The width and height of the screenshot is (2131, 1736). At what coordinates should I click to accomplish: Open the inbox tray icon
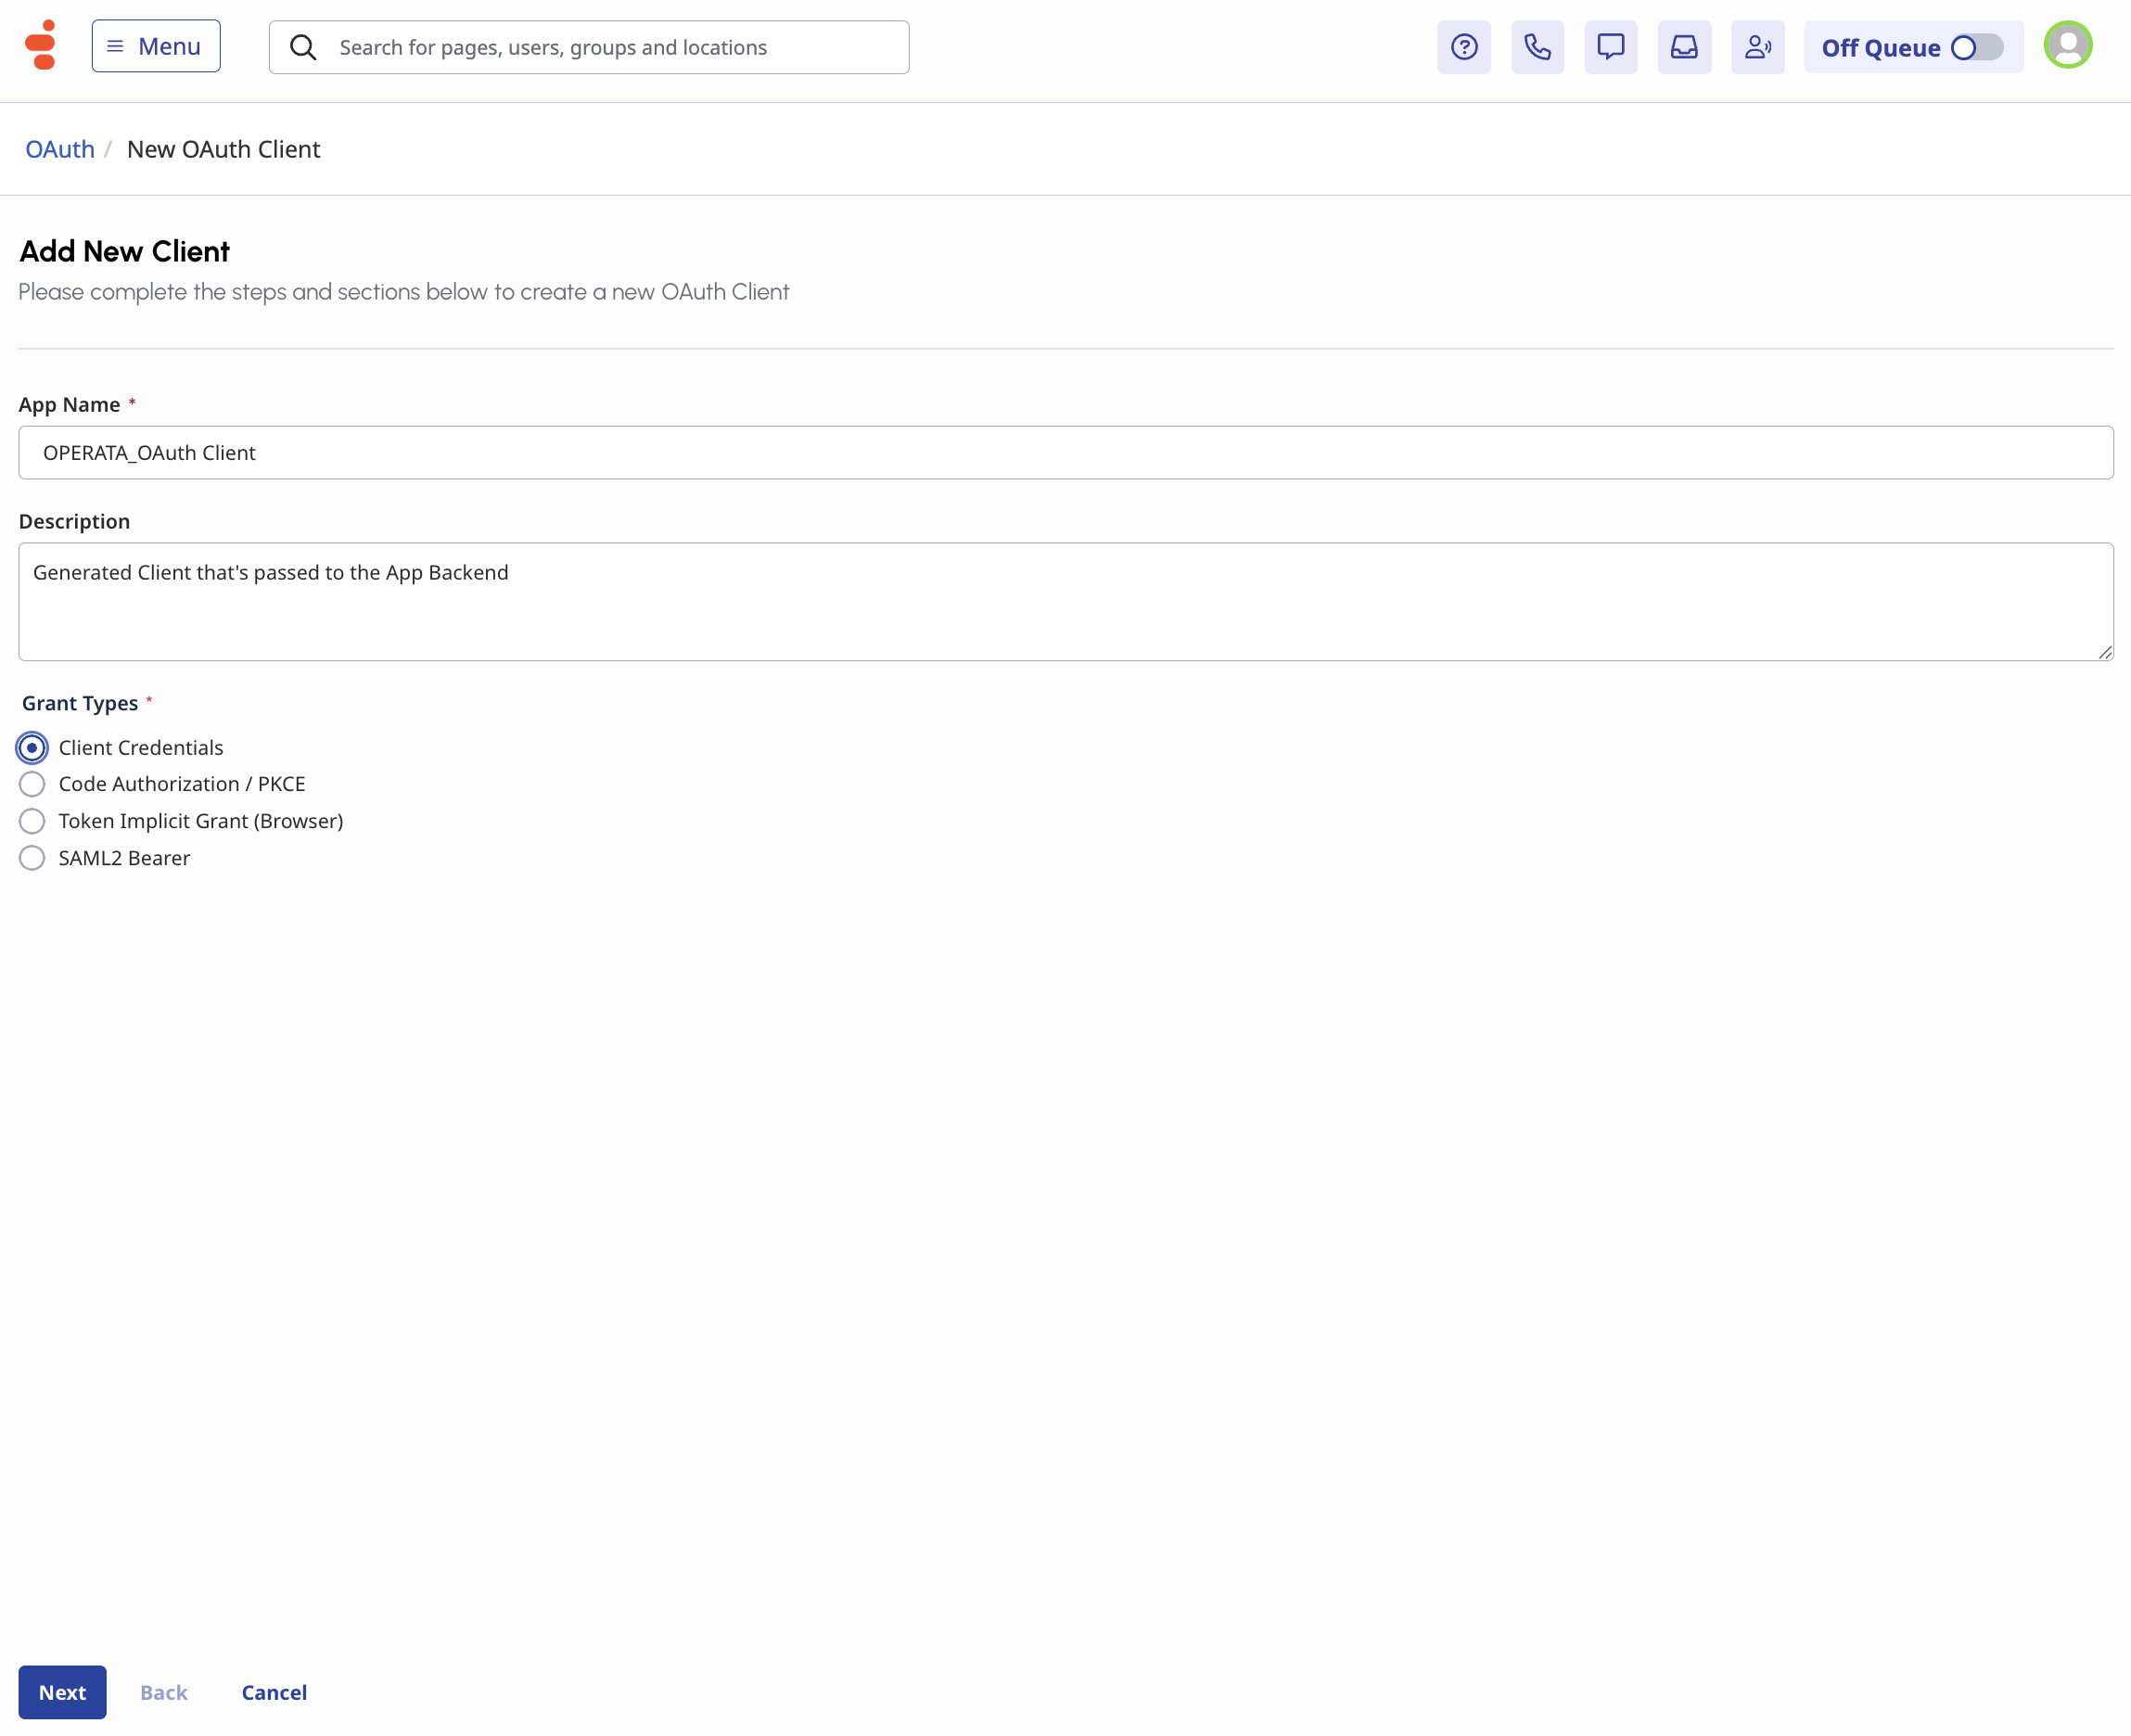[x=1684, y=47]
